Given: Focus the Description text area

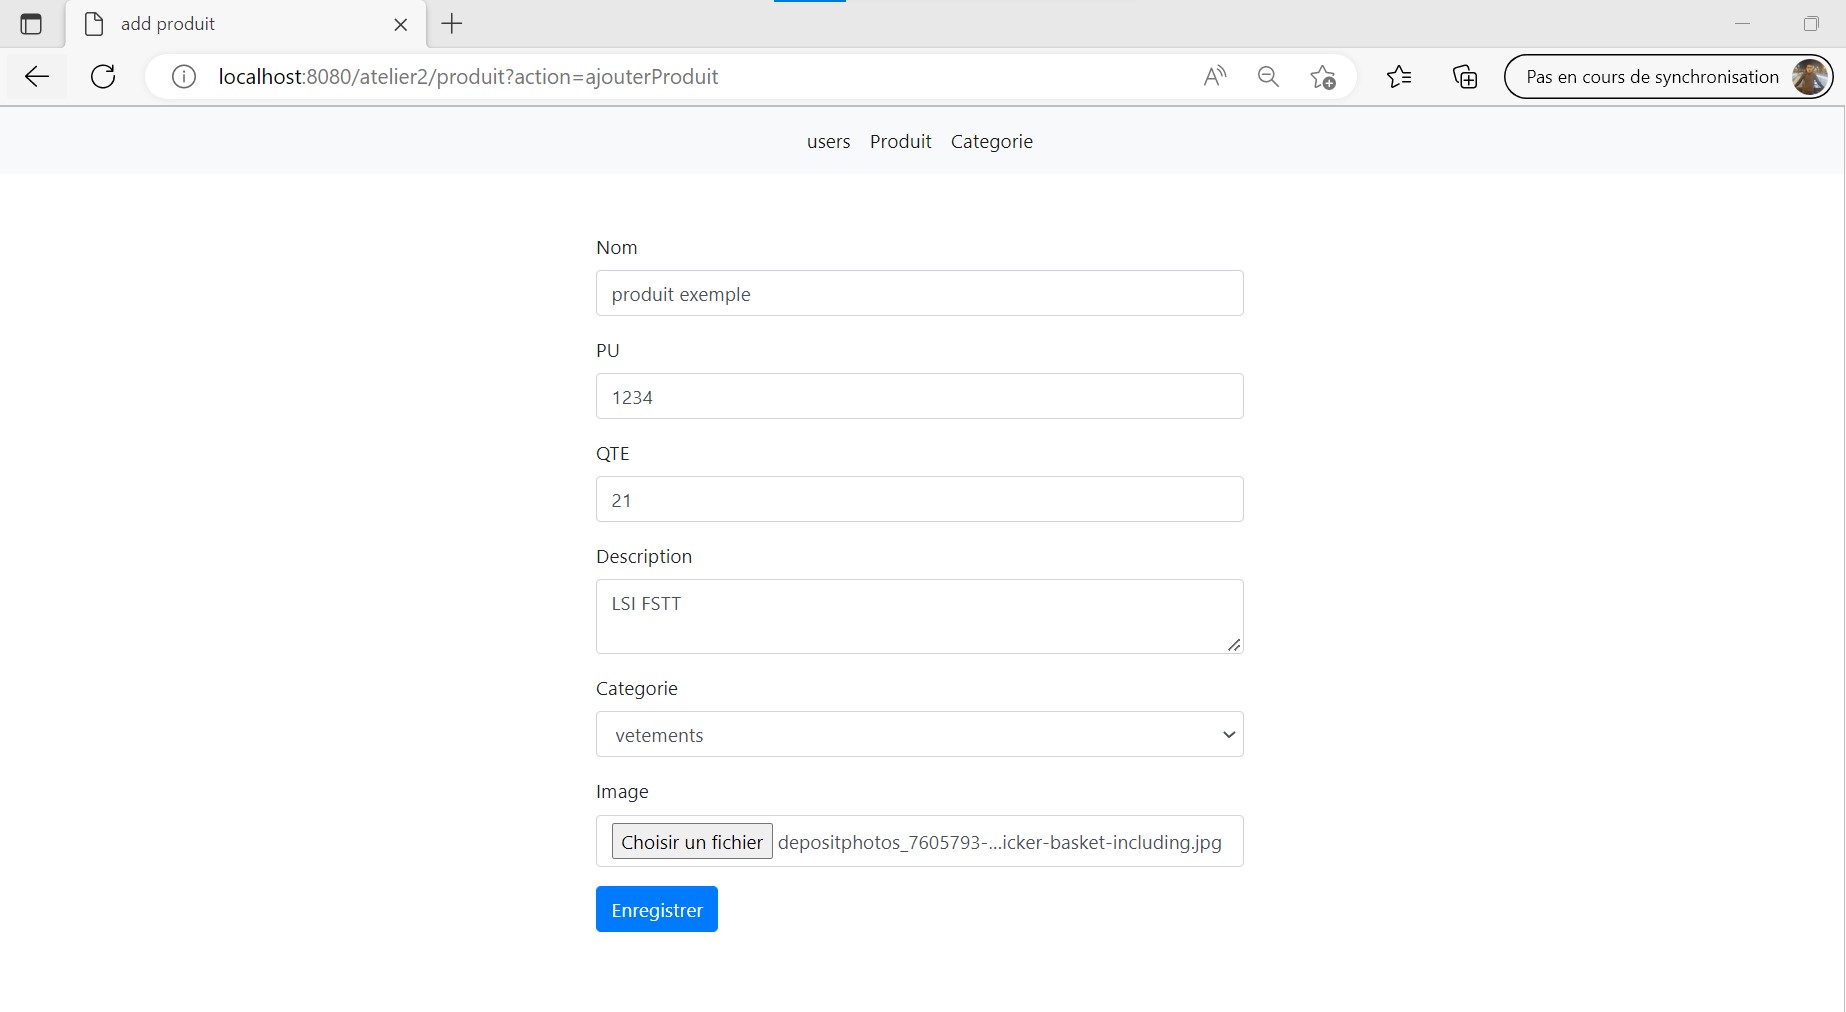Looking at the screenshot, I should (x=919, y=615).
